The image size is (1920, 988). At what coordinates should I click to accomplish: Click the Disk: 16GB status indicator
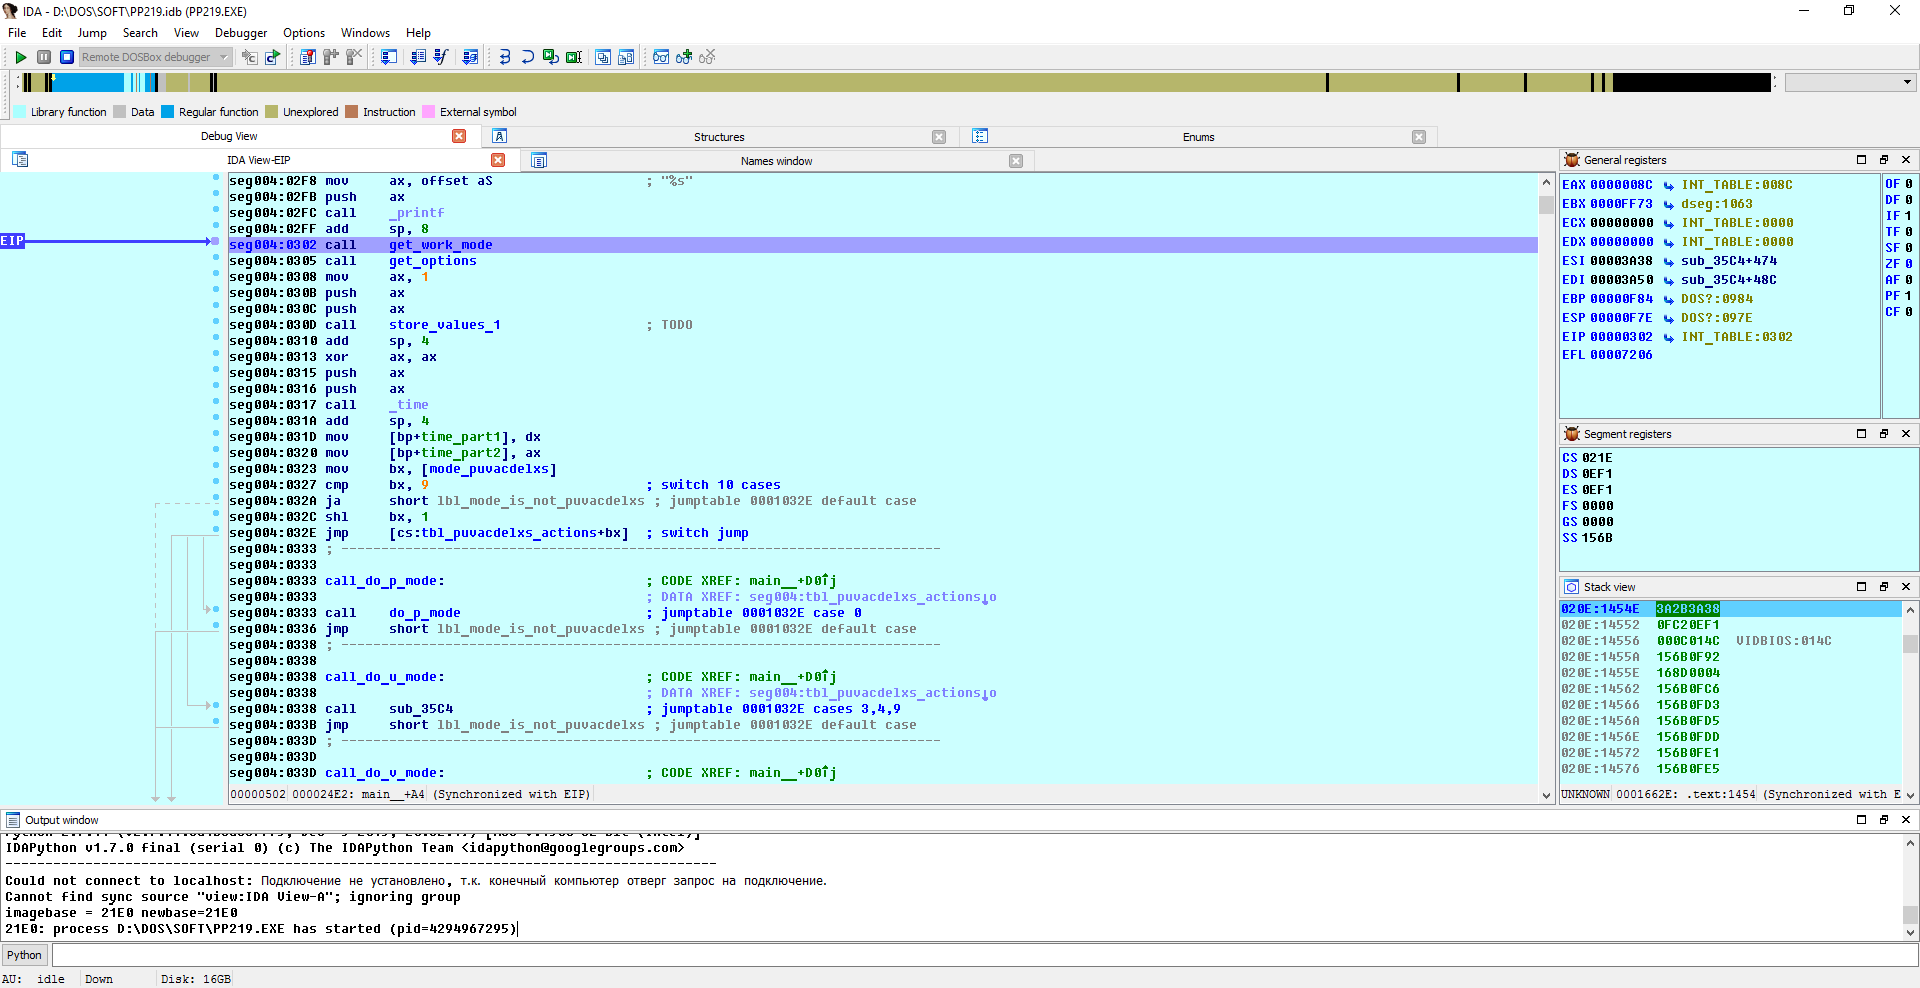click(195, 979)
